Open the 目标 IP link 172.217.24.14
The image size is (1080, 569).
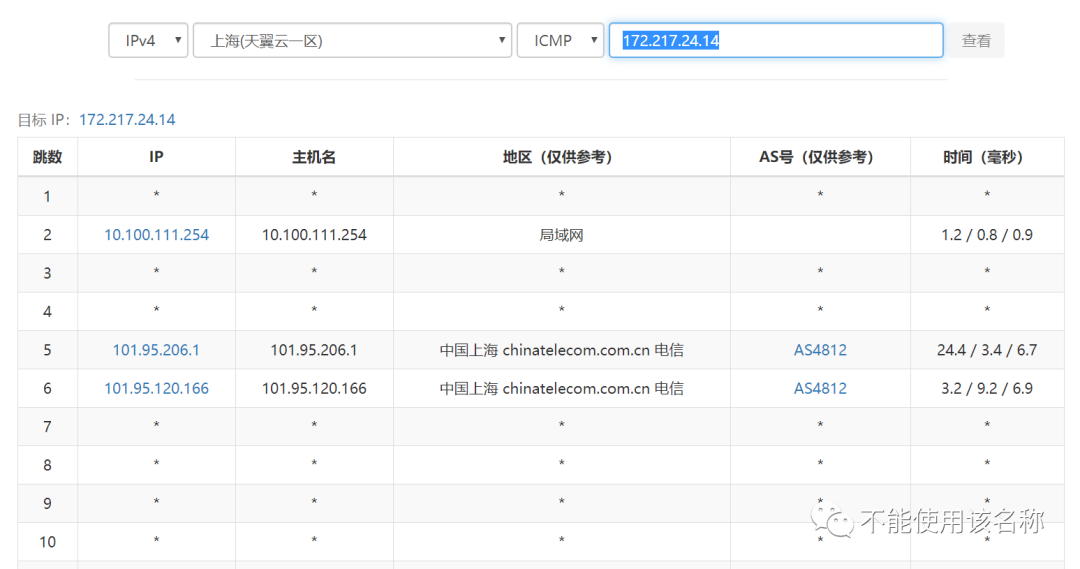(x=127, y=120)
